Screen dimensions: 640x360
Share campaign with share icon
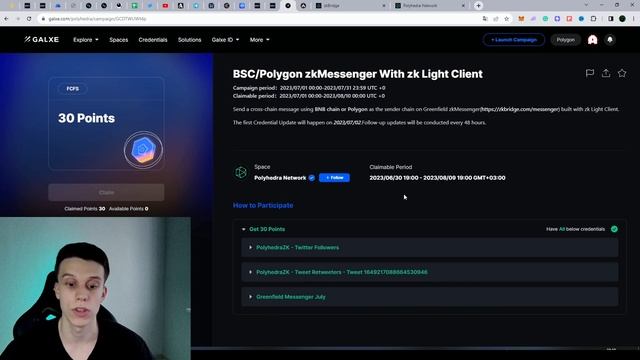606,73
